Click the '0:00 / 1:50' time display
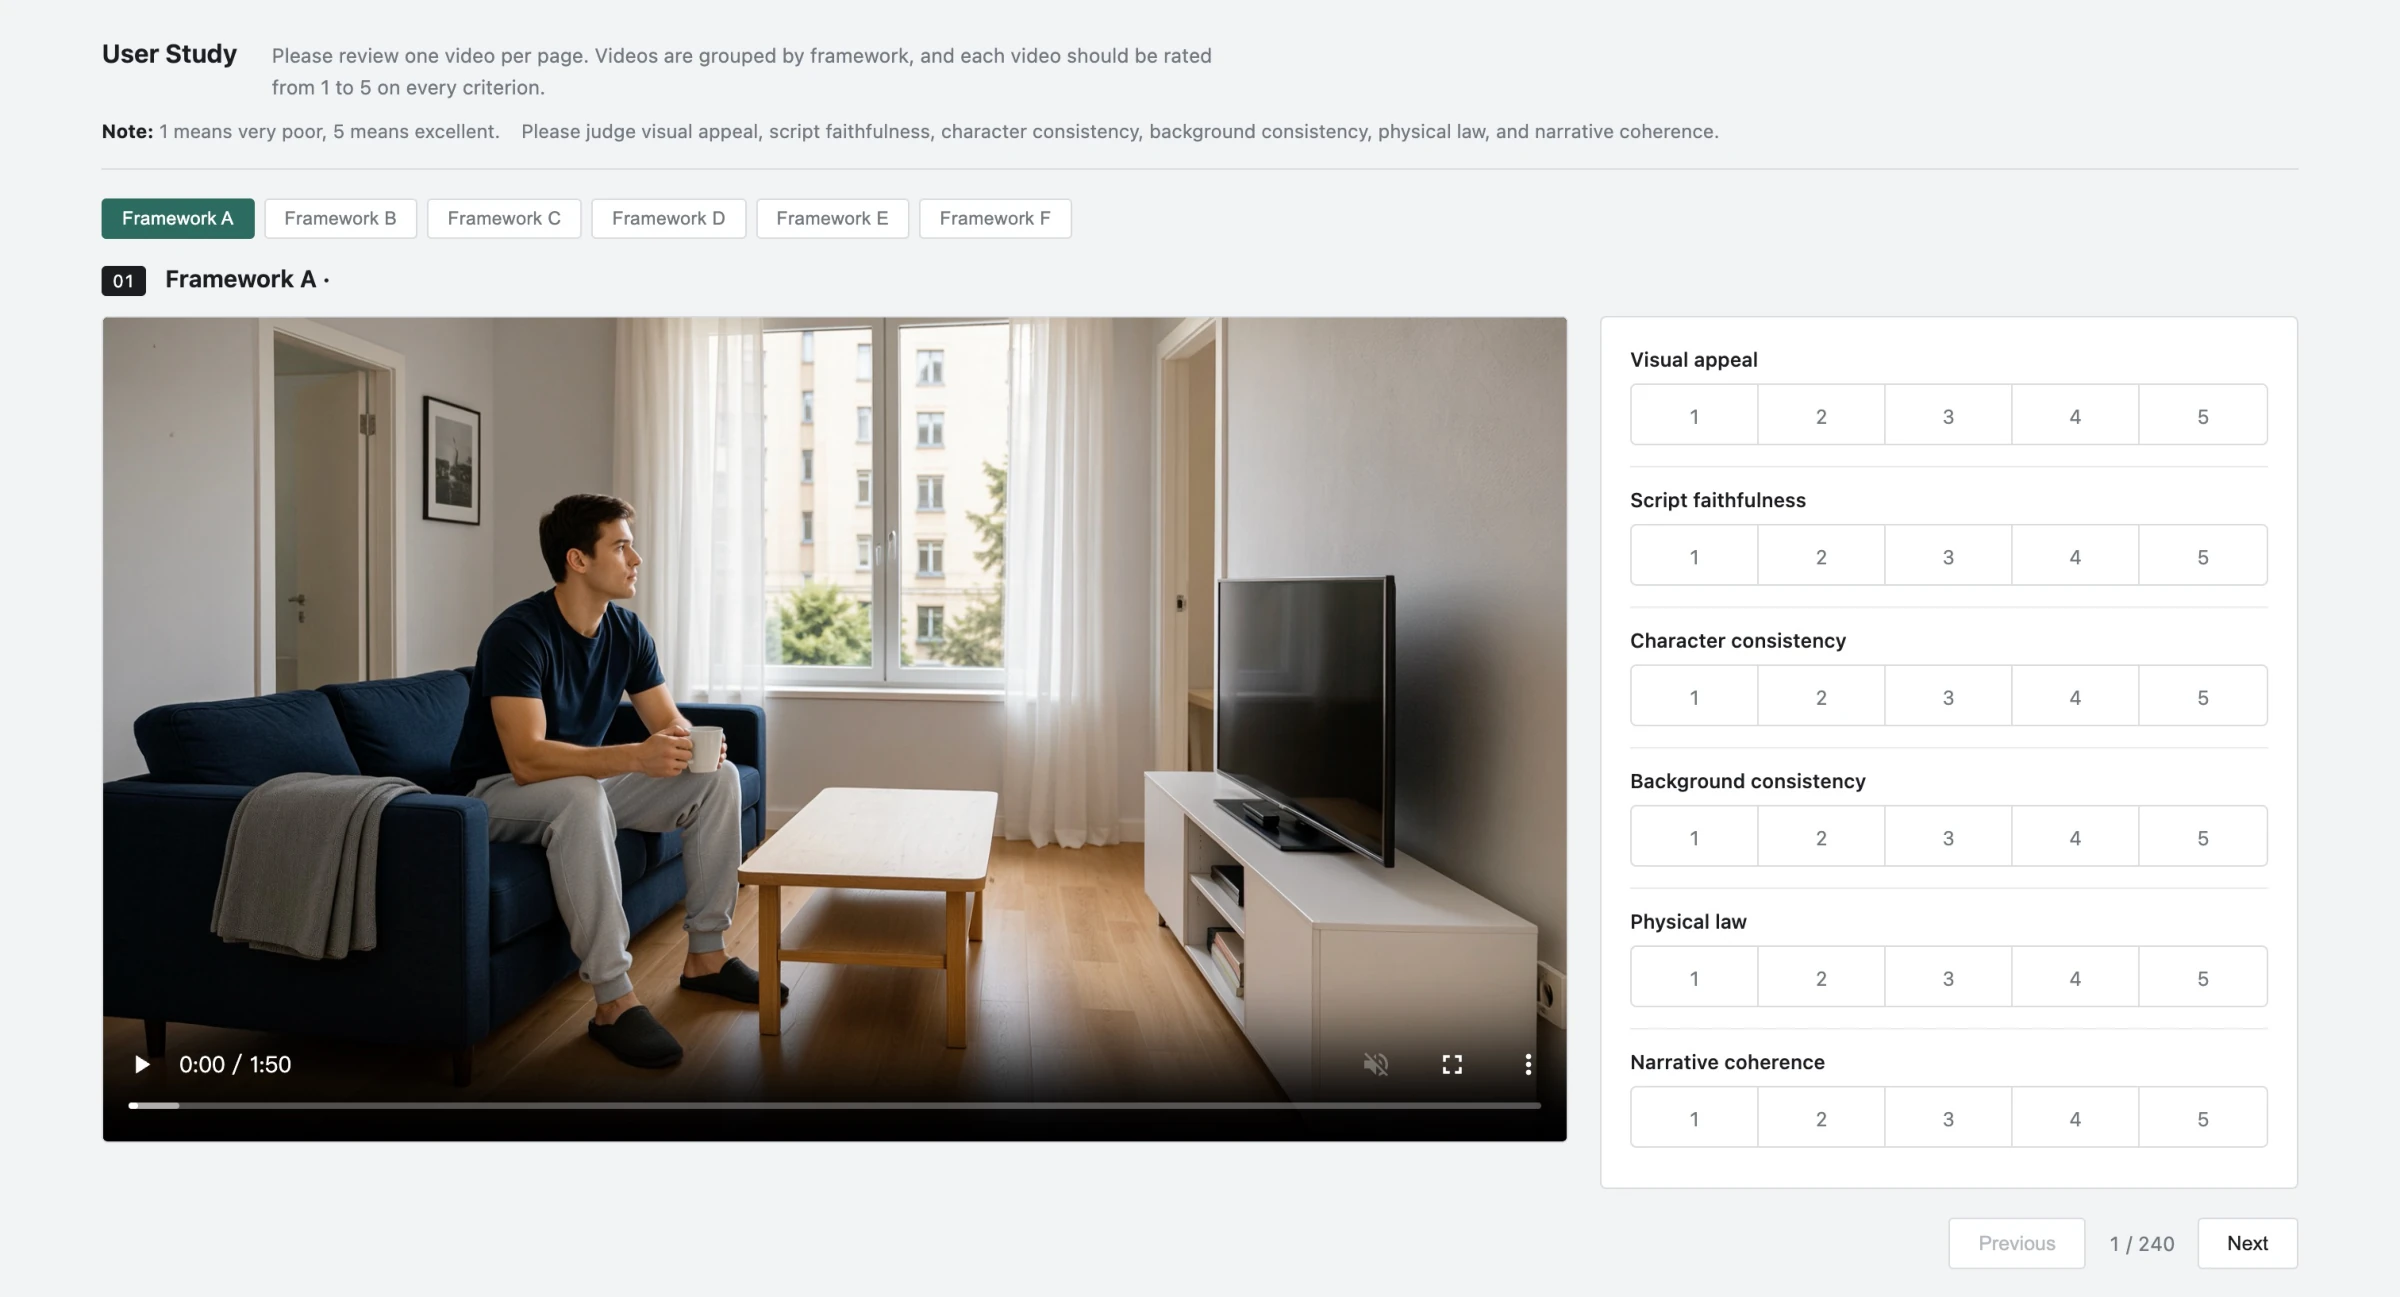 click(235, 1064)
